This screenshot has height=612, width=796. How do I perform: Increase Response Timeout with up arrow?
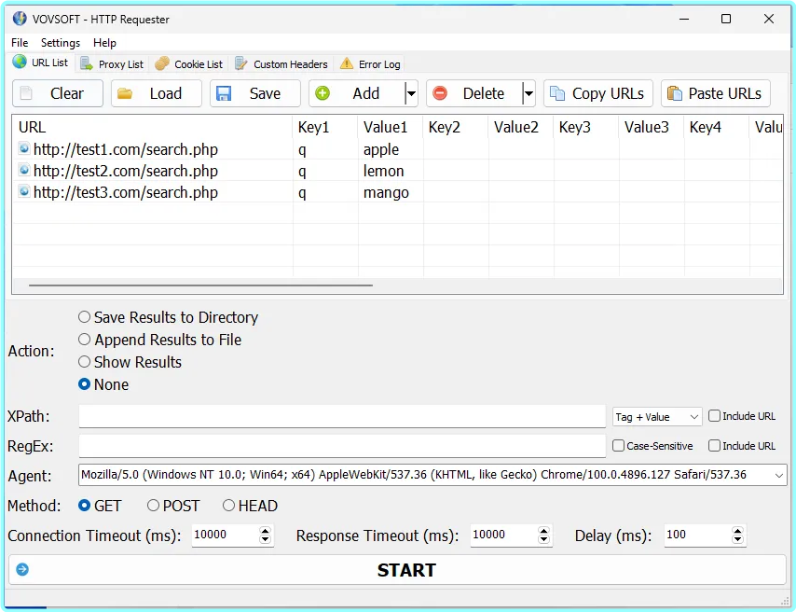(x=544, y=530)
